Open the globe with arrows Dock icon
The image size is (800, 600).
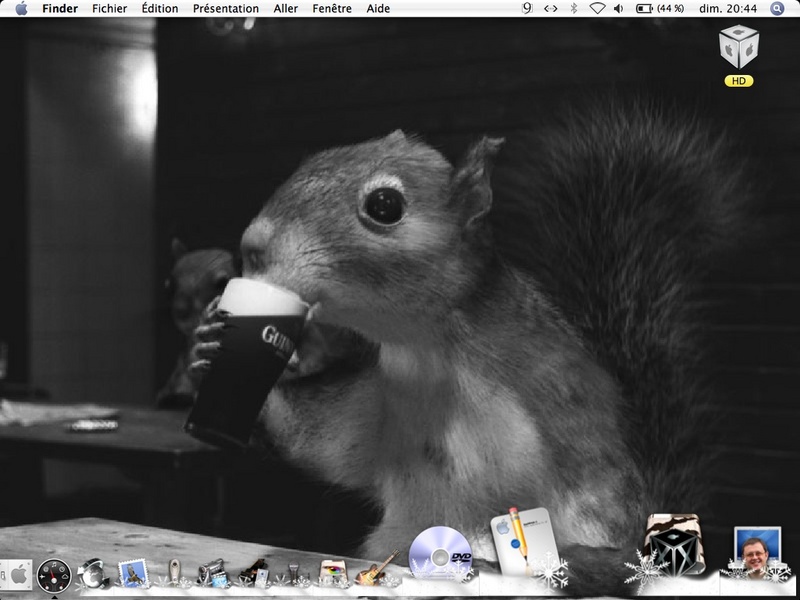pos(93,573)
